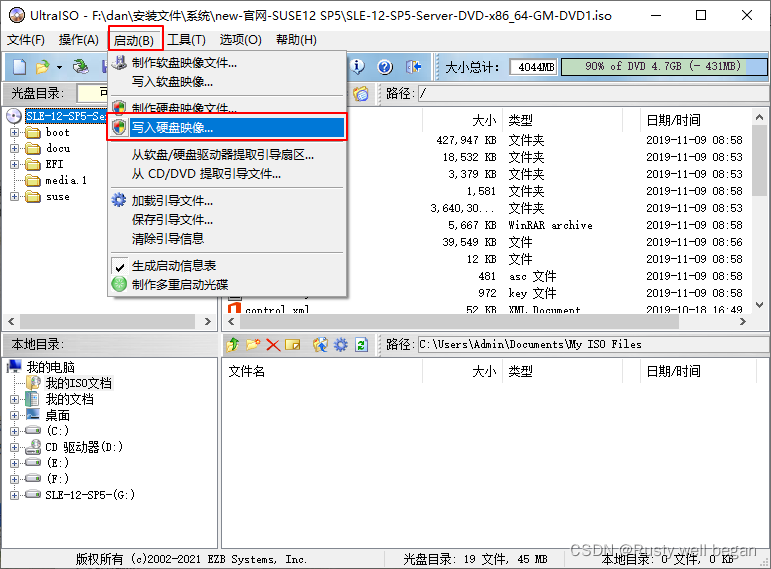The height and width of the screenshot is (569, 771).
Task: Click the lower pane 类型 column header
Action: point(562,371)
